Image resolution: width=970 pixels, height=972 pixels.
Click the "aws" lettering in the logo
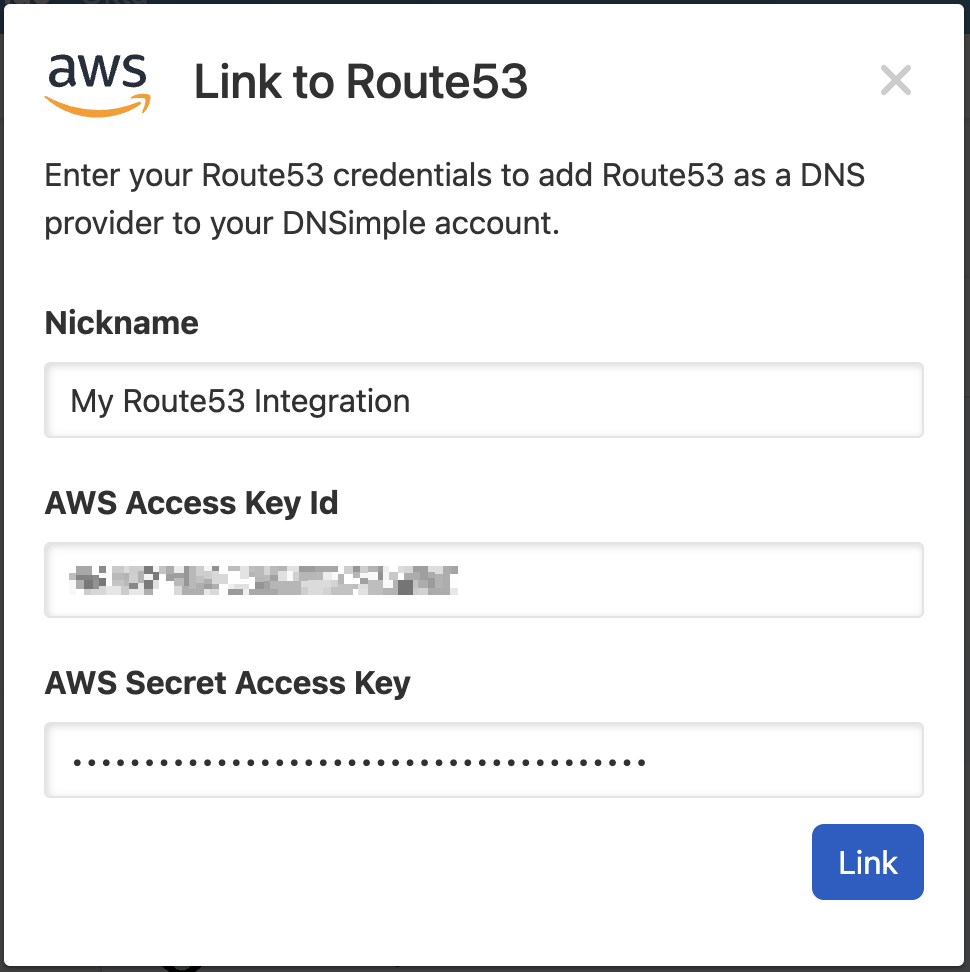tap(97, 72)
